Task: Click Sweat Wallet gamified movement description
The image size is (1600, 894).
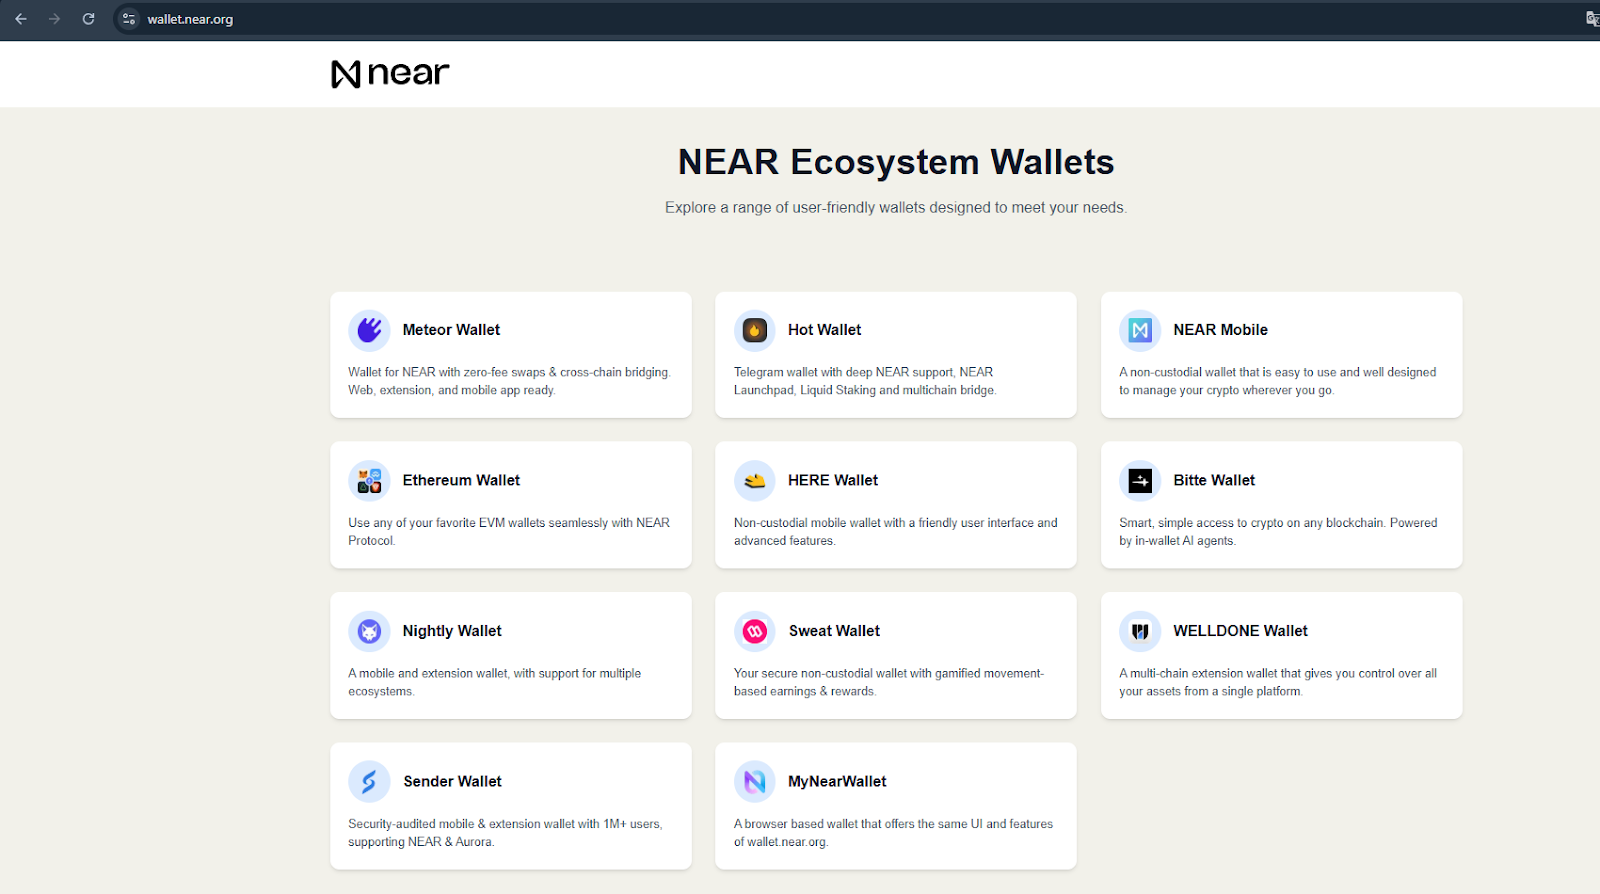Action: click(x=888, y=682)
